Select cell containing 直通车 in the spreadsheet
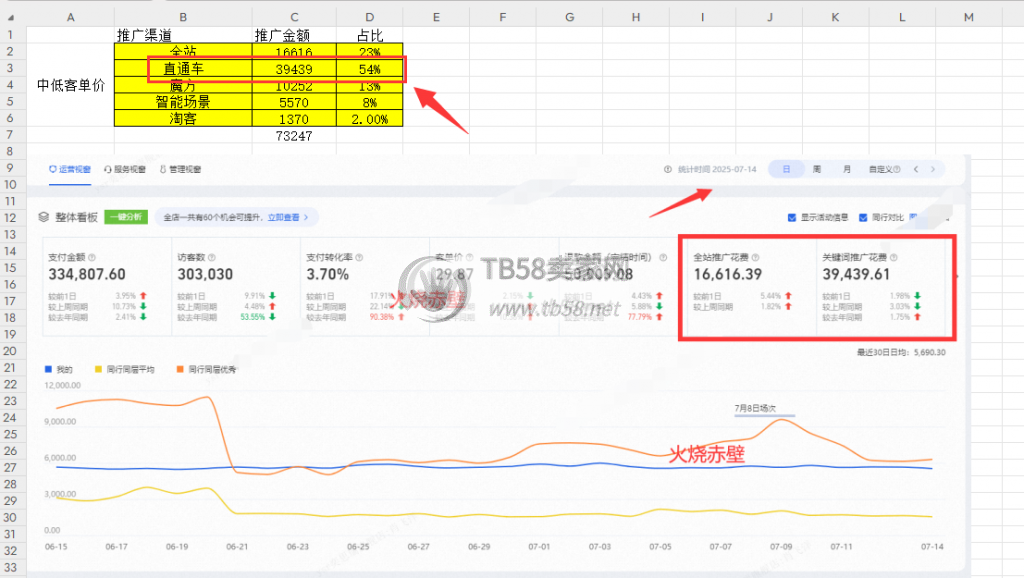Viewport: 1024px width, 578px height. (x=183, y=69)
